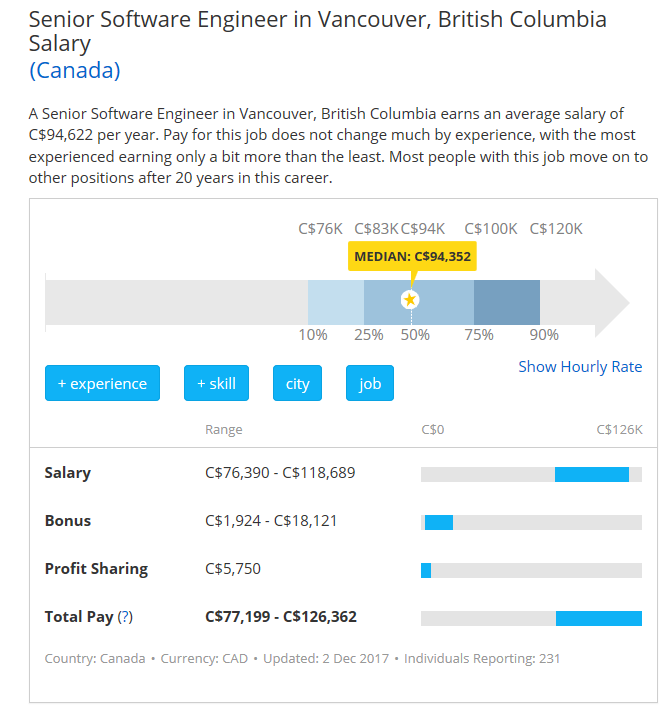The height and width of the screenshot is (716, 671).
Task: Click the '+ experience' button
Action: [102, 383]
